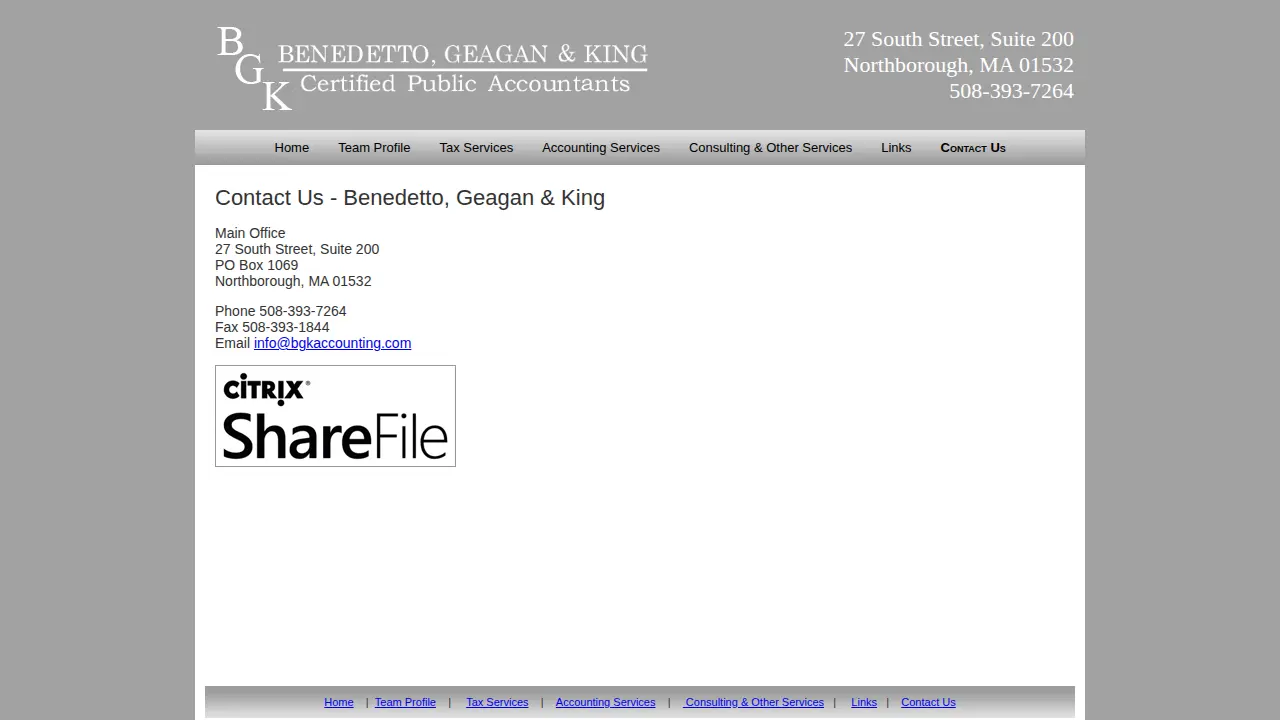Select Contact Us in the top navigation
This screenshot has height=720, width=1280.
click(973, 148)
